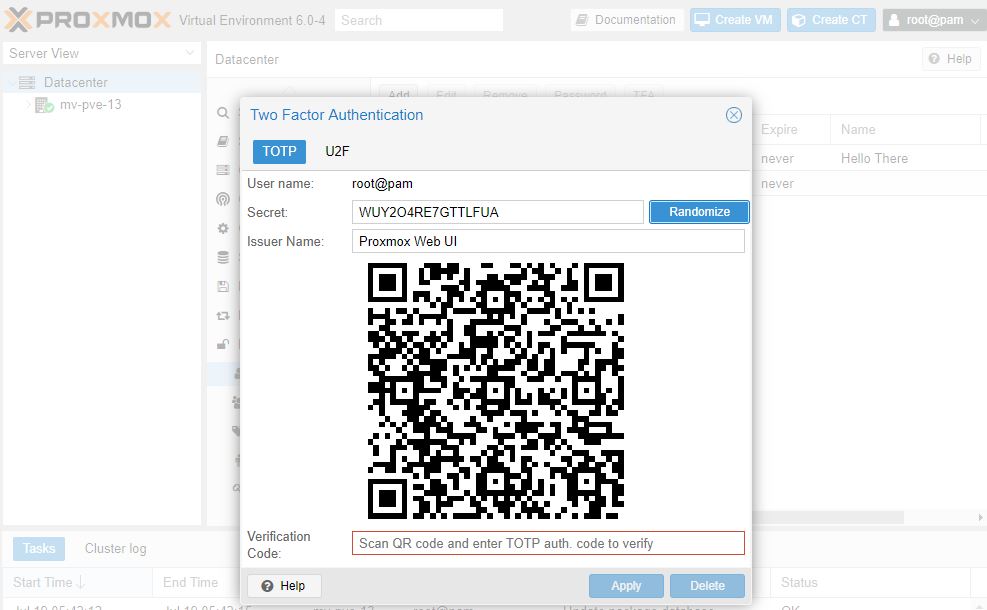Click the TOTP QR code image
The width and height of the screenshot is (987, 610).
(x=495, y=390)
